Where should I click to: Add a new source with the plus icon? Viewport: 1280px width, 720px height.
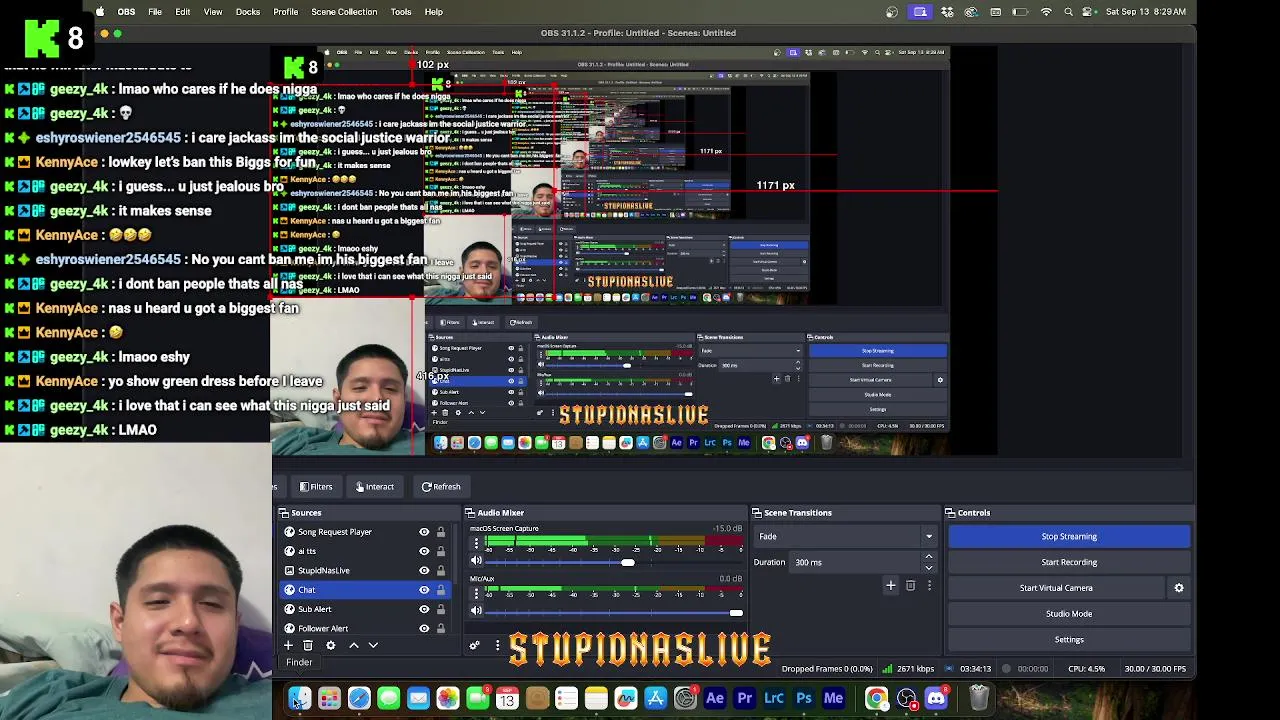(x=288, y=645)
